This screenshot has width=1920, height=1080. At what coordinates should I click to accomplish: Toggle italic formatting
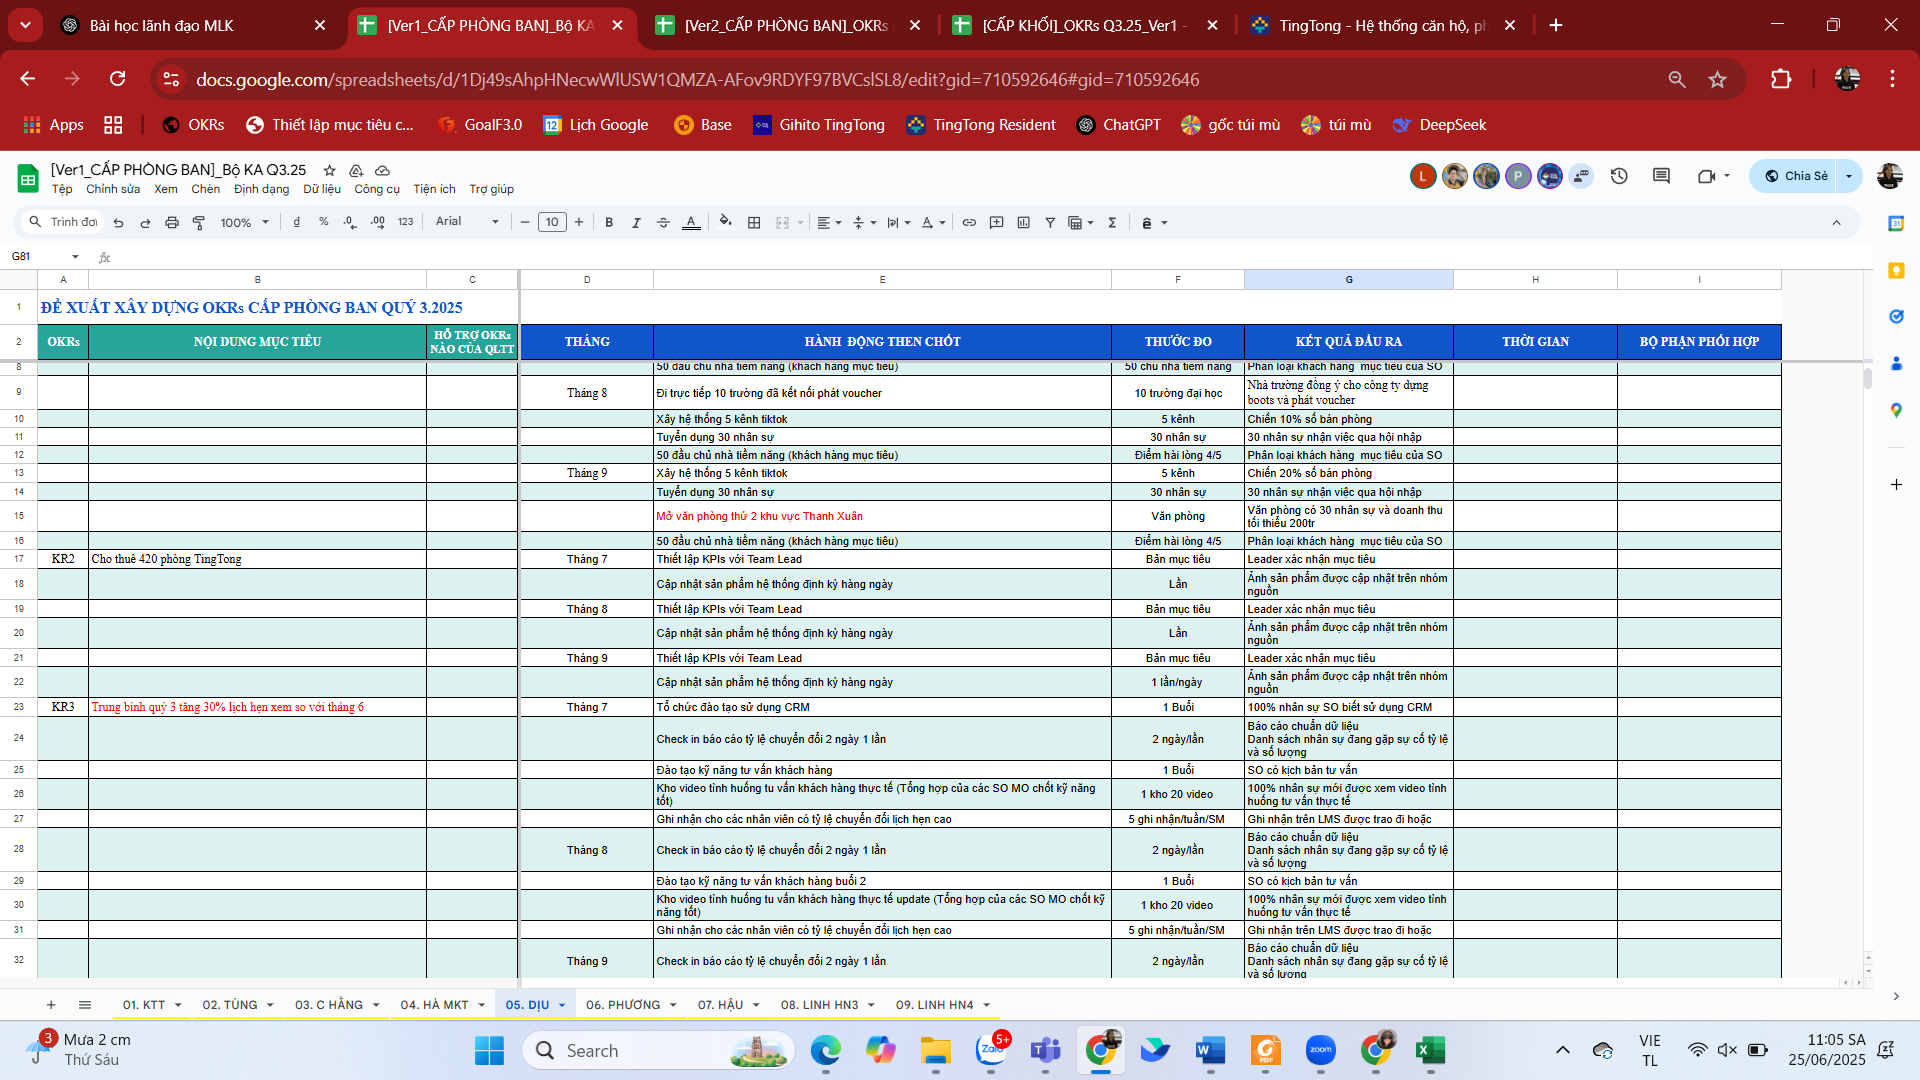pyautogui.click(x=636, y=222)
